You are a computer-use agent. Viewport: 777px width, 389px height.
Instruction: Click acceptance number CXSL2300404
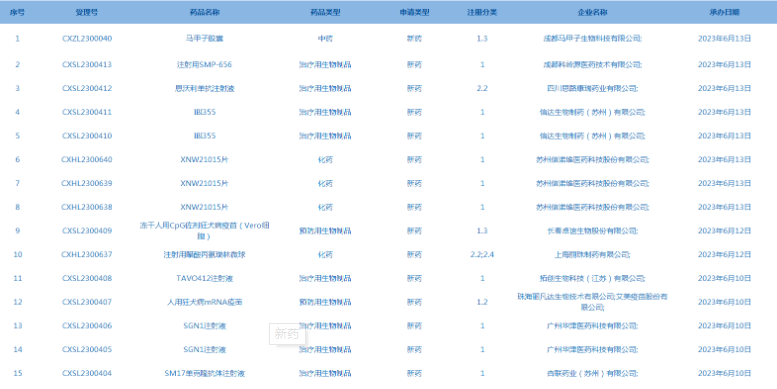coord(87,373)
